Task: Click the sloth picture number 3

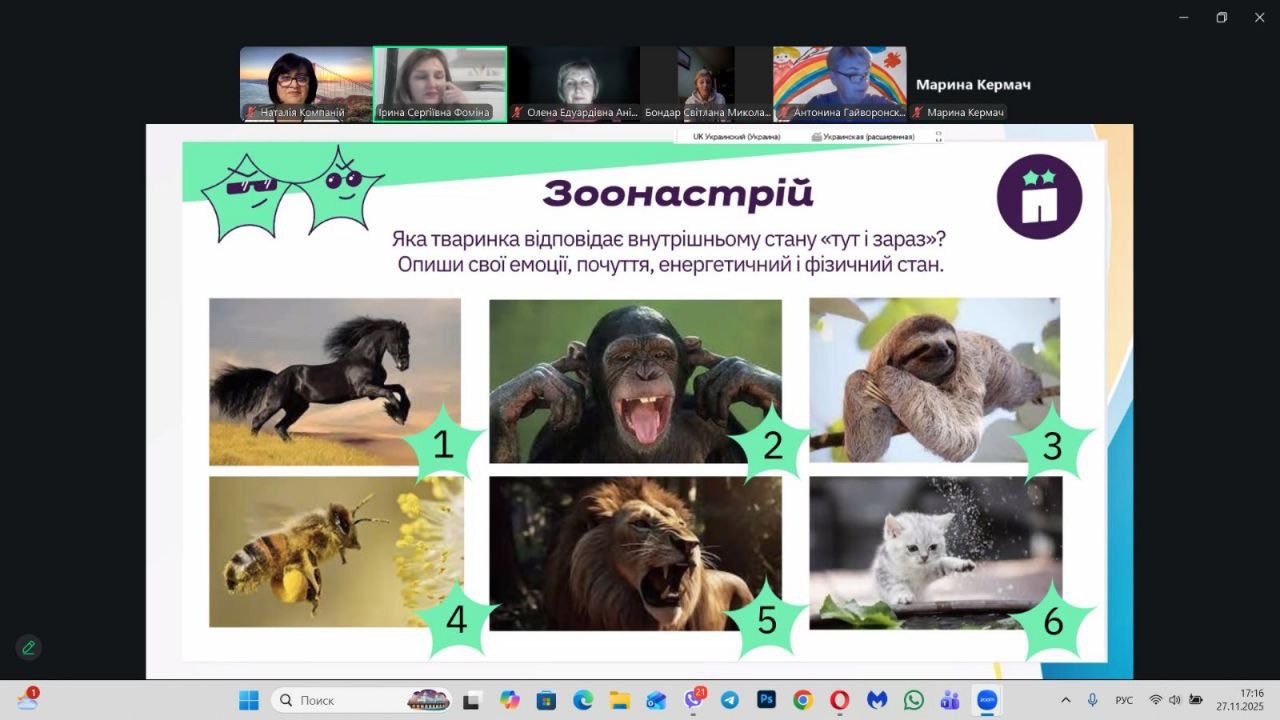Action: pos(935,380)
